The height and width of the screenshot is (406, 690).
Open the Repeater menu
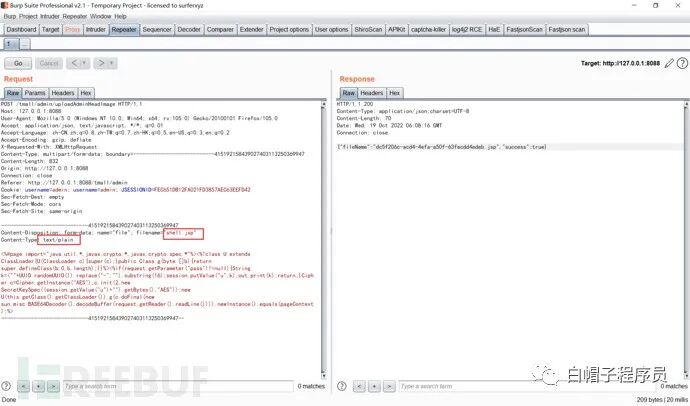click(75, 16)
